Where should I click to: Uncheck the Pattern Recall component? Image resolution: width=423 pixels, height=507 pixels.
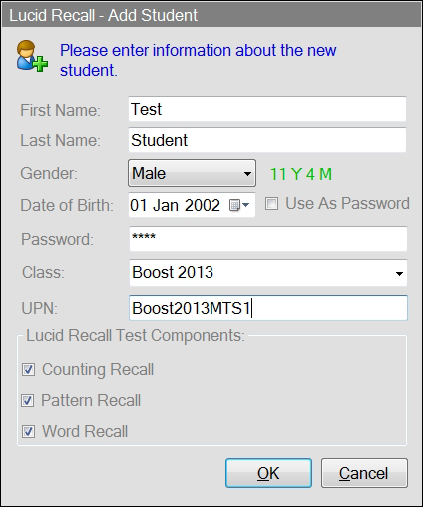28,400
